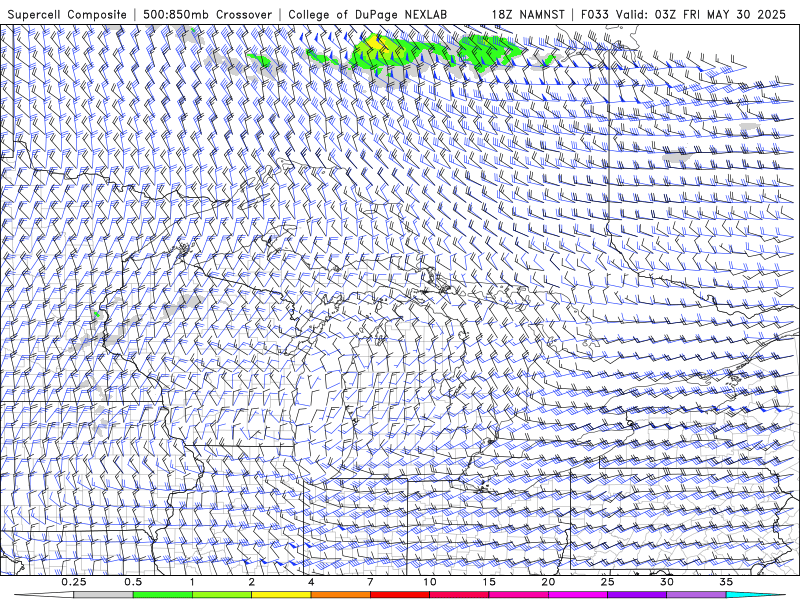Select the gray legend swatch after 0.25
The image size is (800, 600).
[x=104, y=595]
